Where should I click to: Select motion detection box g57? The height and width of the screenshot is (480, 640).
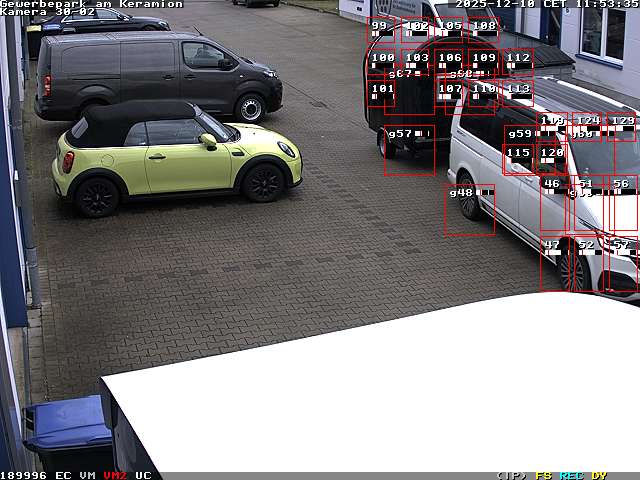click(409, 150)
